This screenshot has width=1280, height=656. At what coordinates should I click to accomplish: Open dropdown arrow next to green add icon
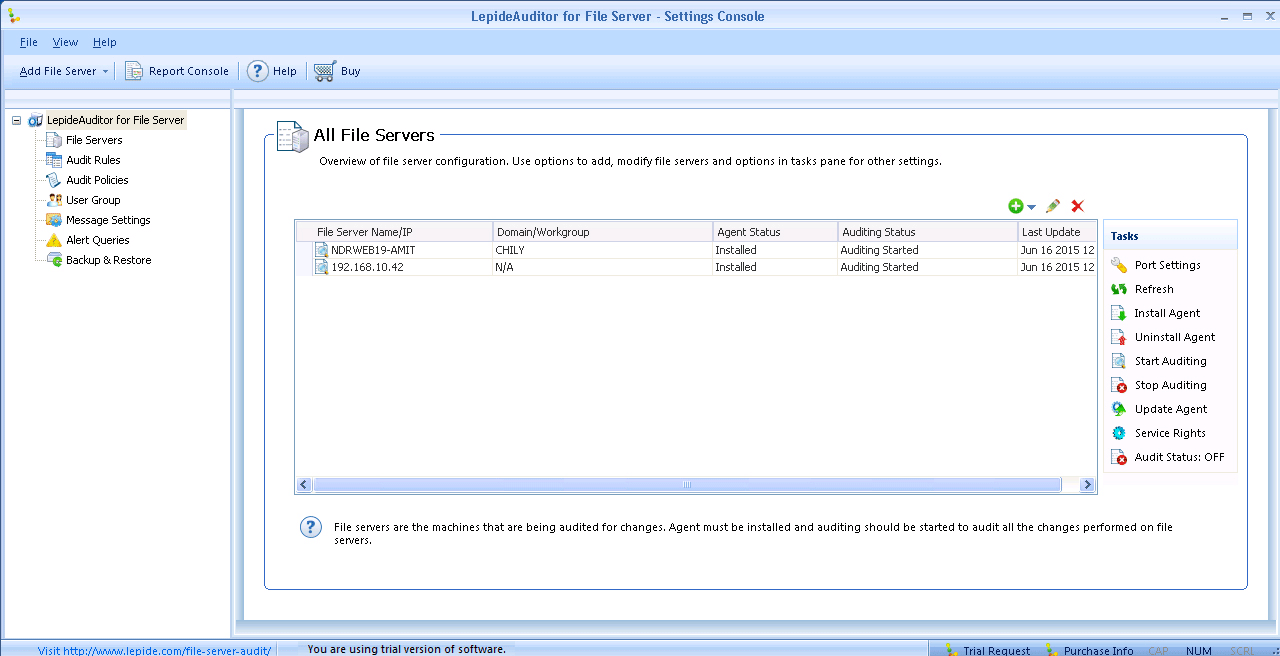coord(1032,207)
